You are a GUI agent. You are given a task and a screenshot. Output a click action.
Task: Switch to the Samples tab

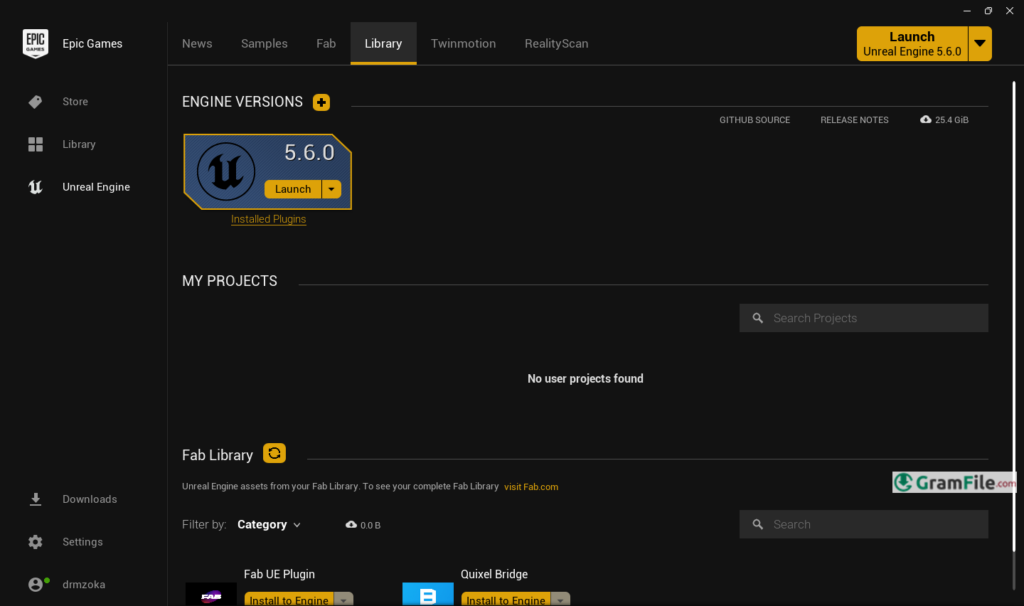264,44
